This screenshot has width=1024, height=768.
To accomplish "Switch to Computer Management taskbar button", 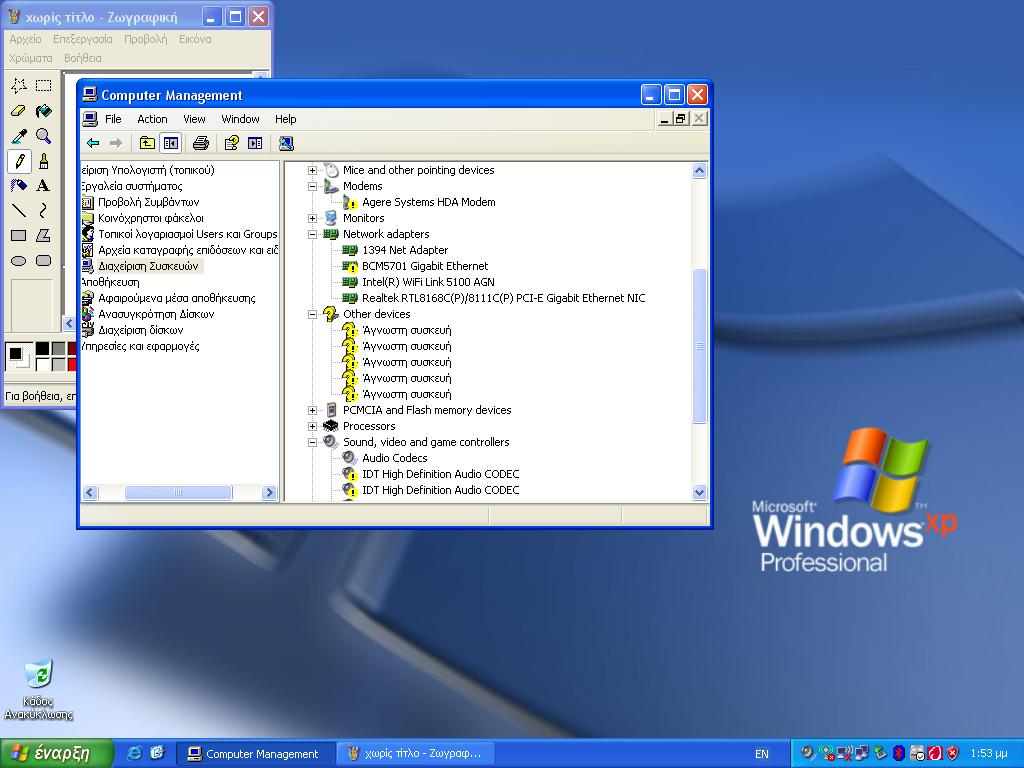I will [255, 754].
